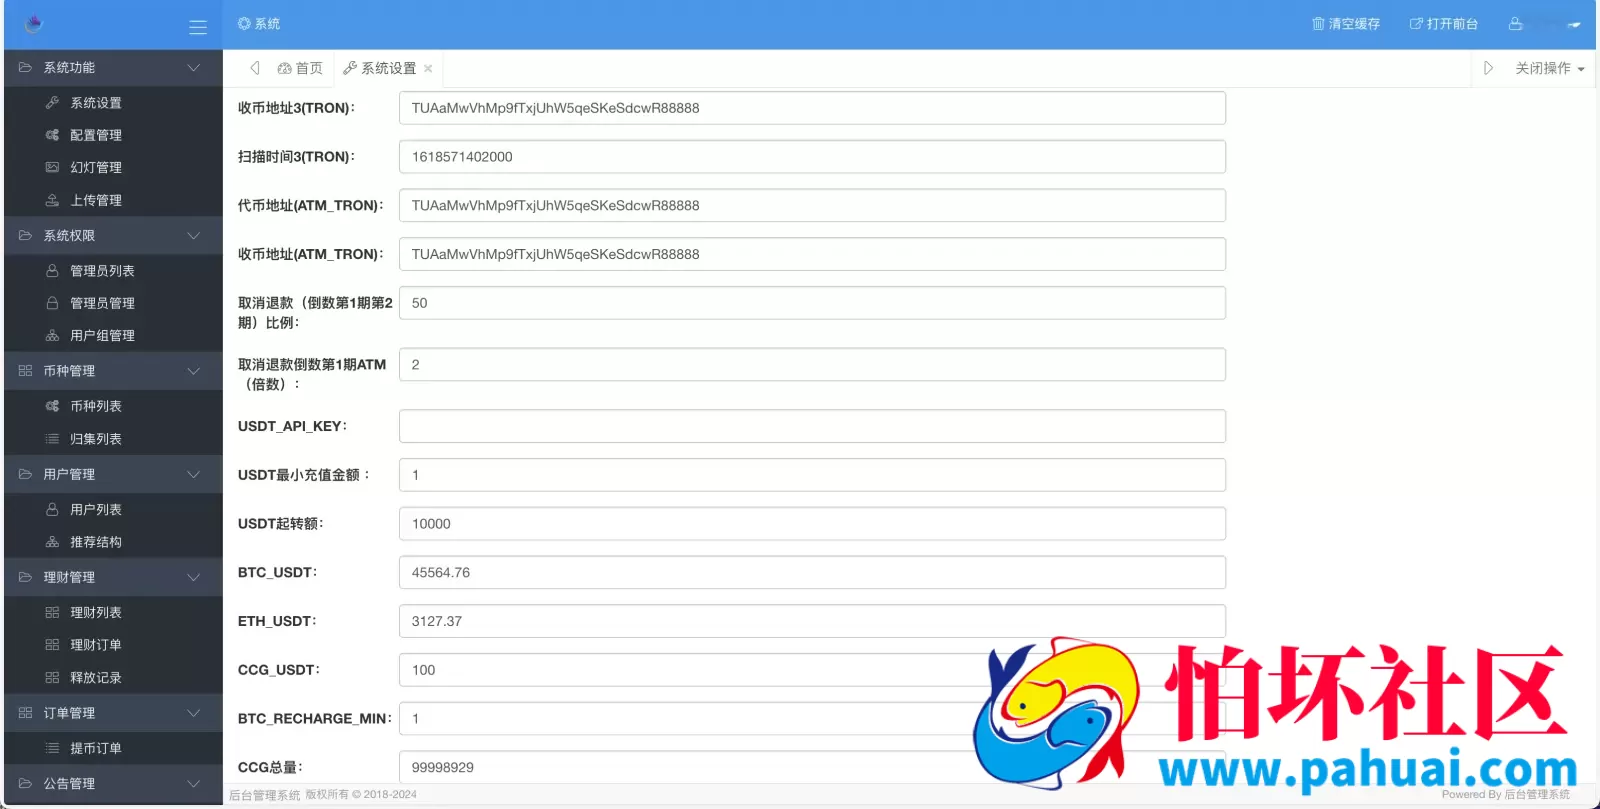
Task: Click the upload icon beside 上传管理
Action: click(52, 200)
